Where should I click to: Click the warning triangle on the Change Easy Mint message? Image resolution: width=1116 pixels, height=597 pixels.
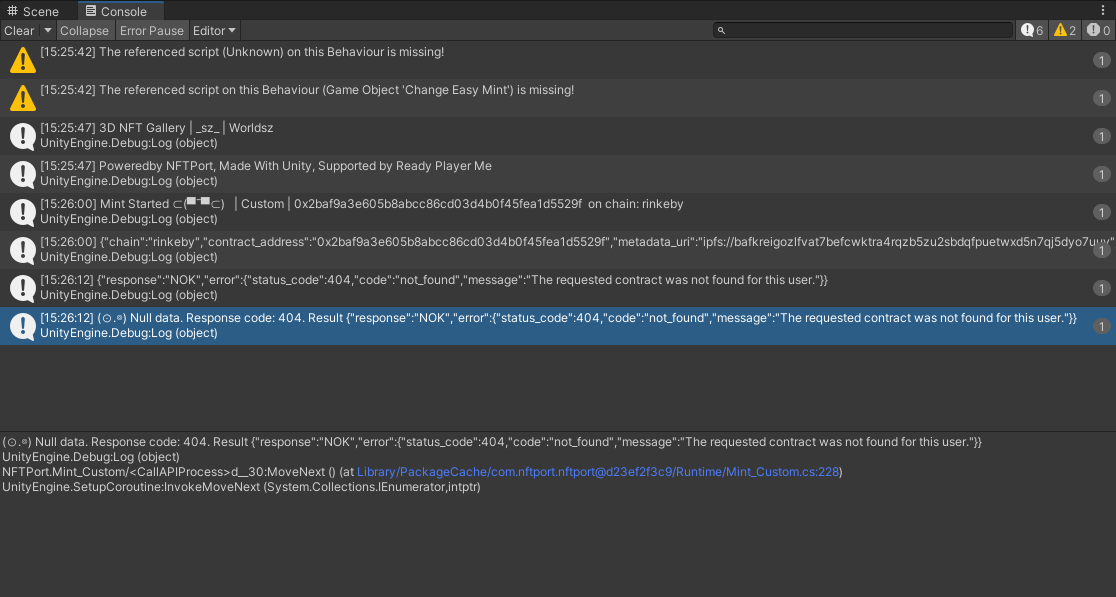pyautogui.click(x=21, y=98)
